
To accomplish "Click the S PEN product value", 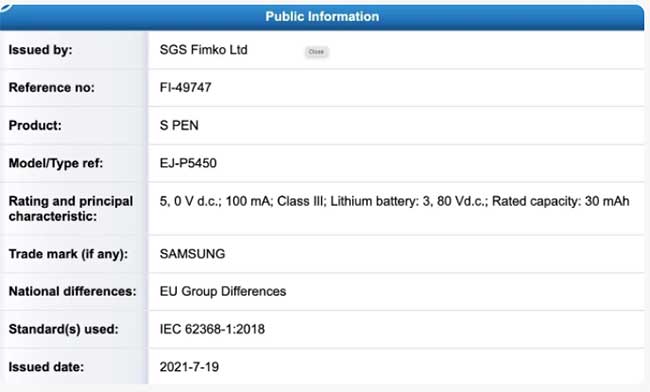I will click(x=179, y=125).
